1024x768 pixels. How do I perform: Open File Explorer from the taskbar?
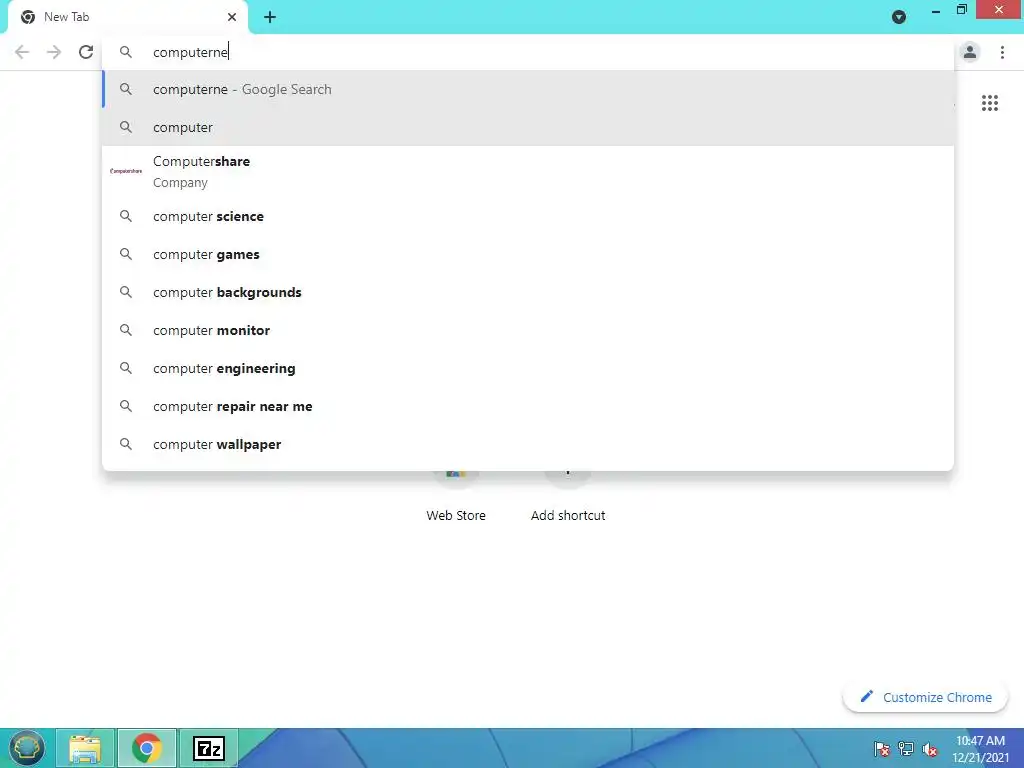coord(85,748)
